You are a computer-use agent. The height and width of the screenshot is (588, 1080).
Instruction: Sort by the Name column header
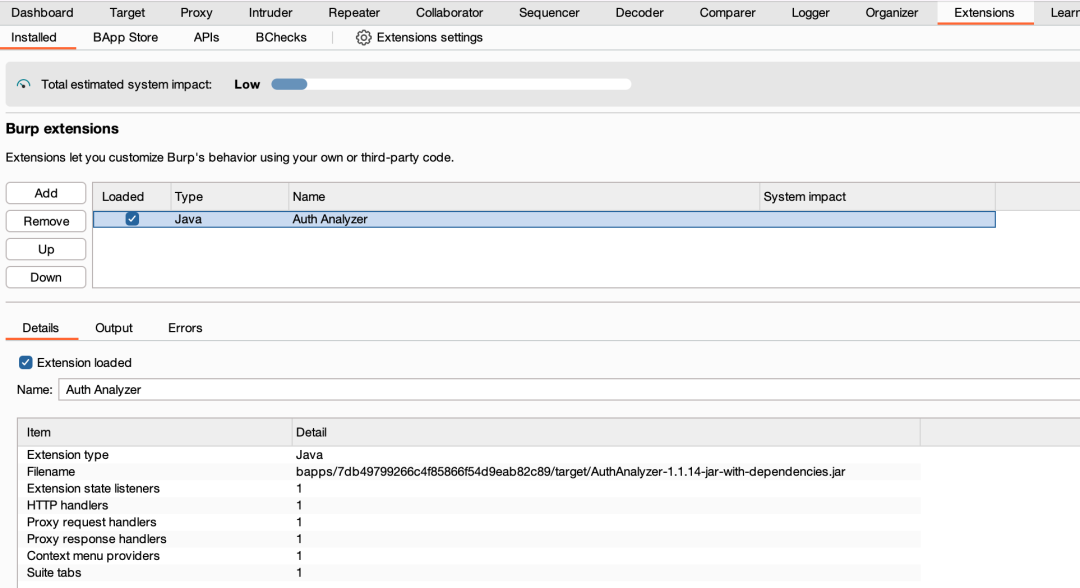tap(523, 197)
